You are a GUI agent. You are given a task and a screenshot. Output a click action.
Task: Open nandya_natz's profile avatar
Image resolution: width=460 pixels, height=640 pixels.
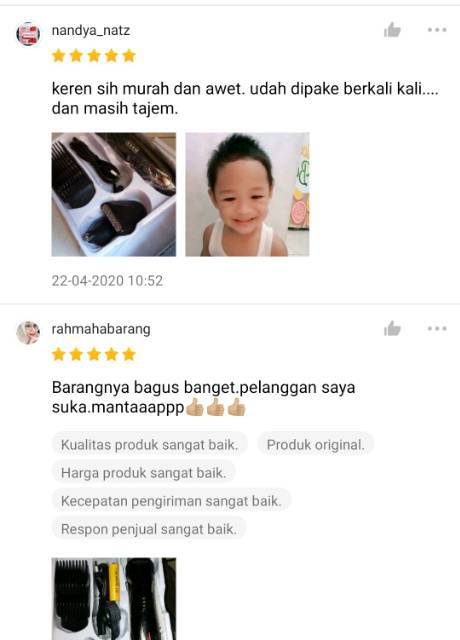[28, 34]
